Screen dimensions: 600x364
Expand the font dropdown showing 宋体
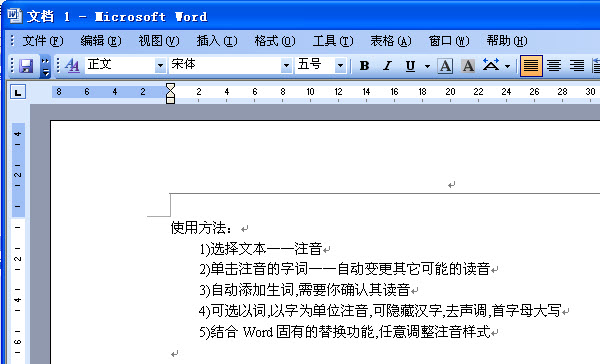coord(286,65)
